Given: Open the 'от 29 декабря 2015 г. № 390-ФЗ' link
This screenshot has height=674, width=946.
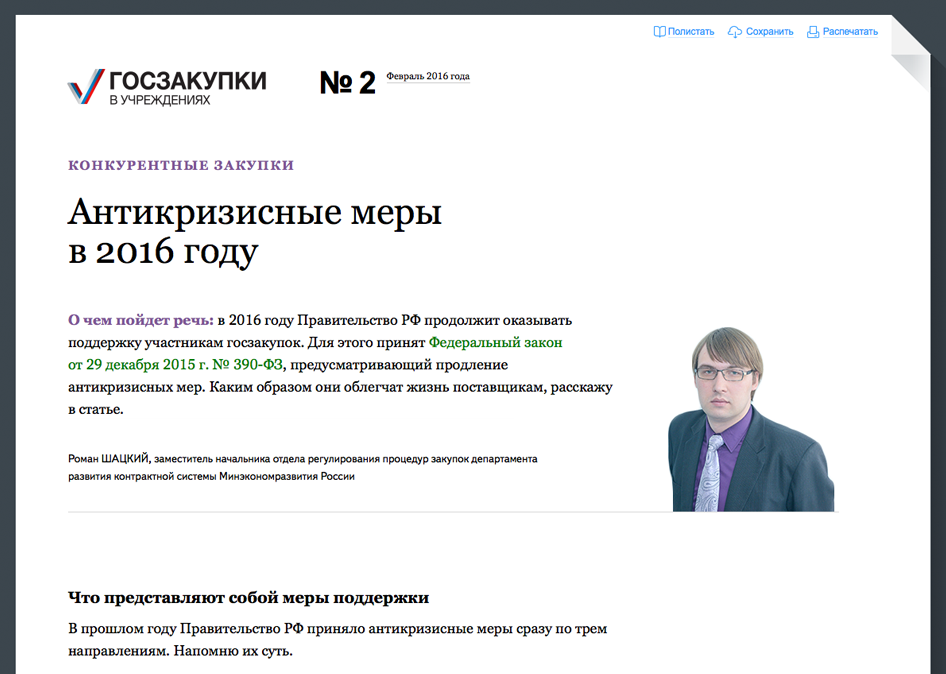Looking at the screenshot, I should pyautogui.click(x=175, y=364).
